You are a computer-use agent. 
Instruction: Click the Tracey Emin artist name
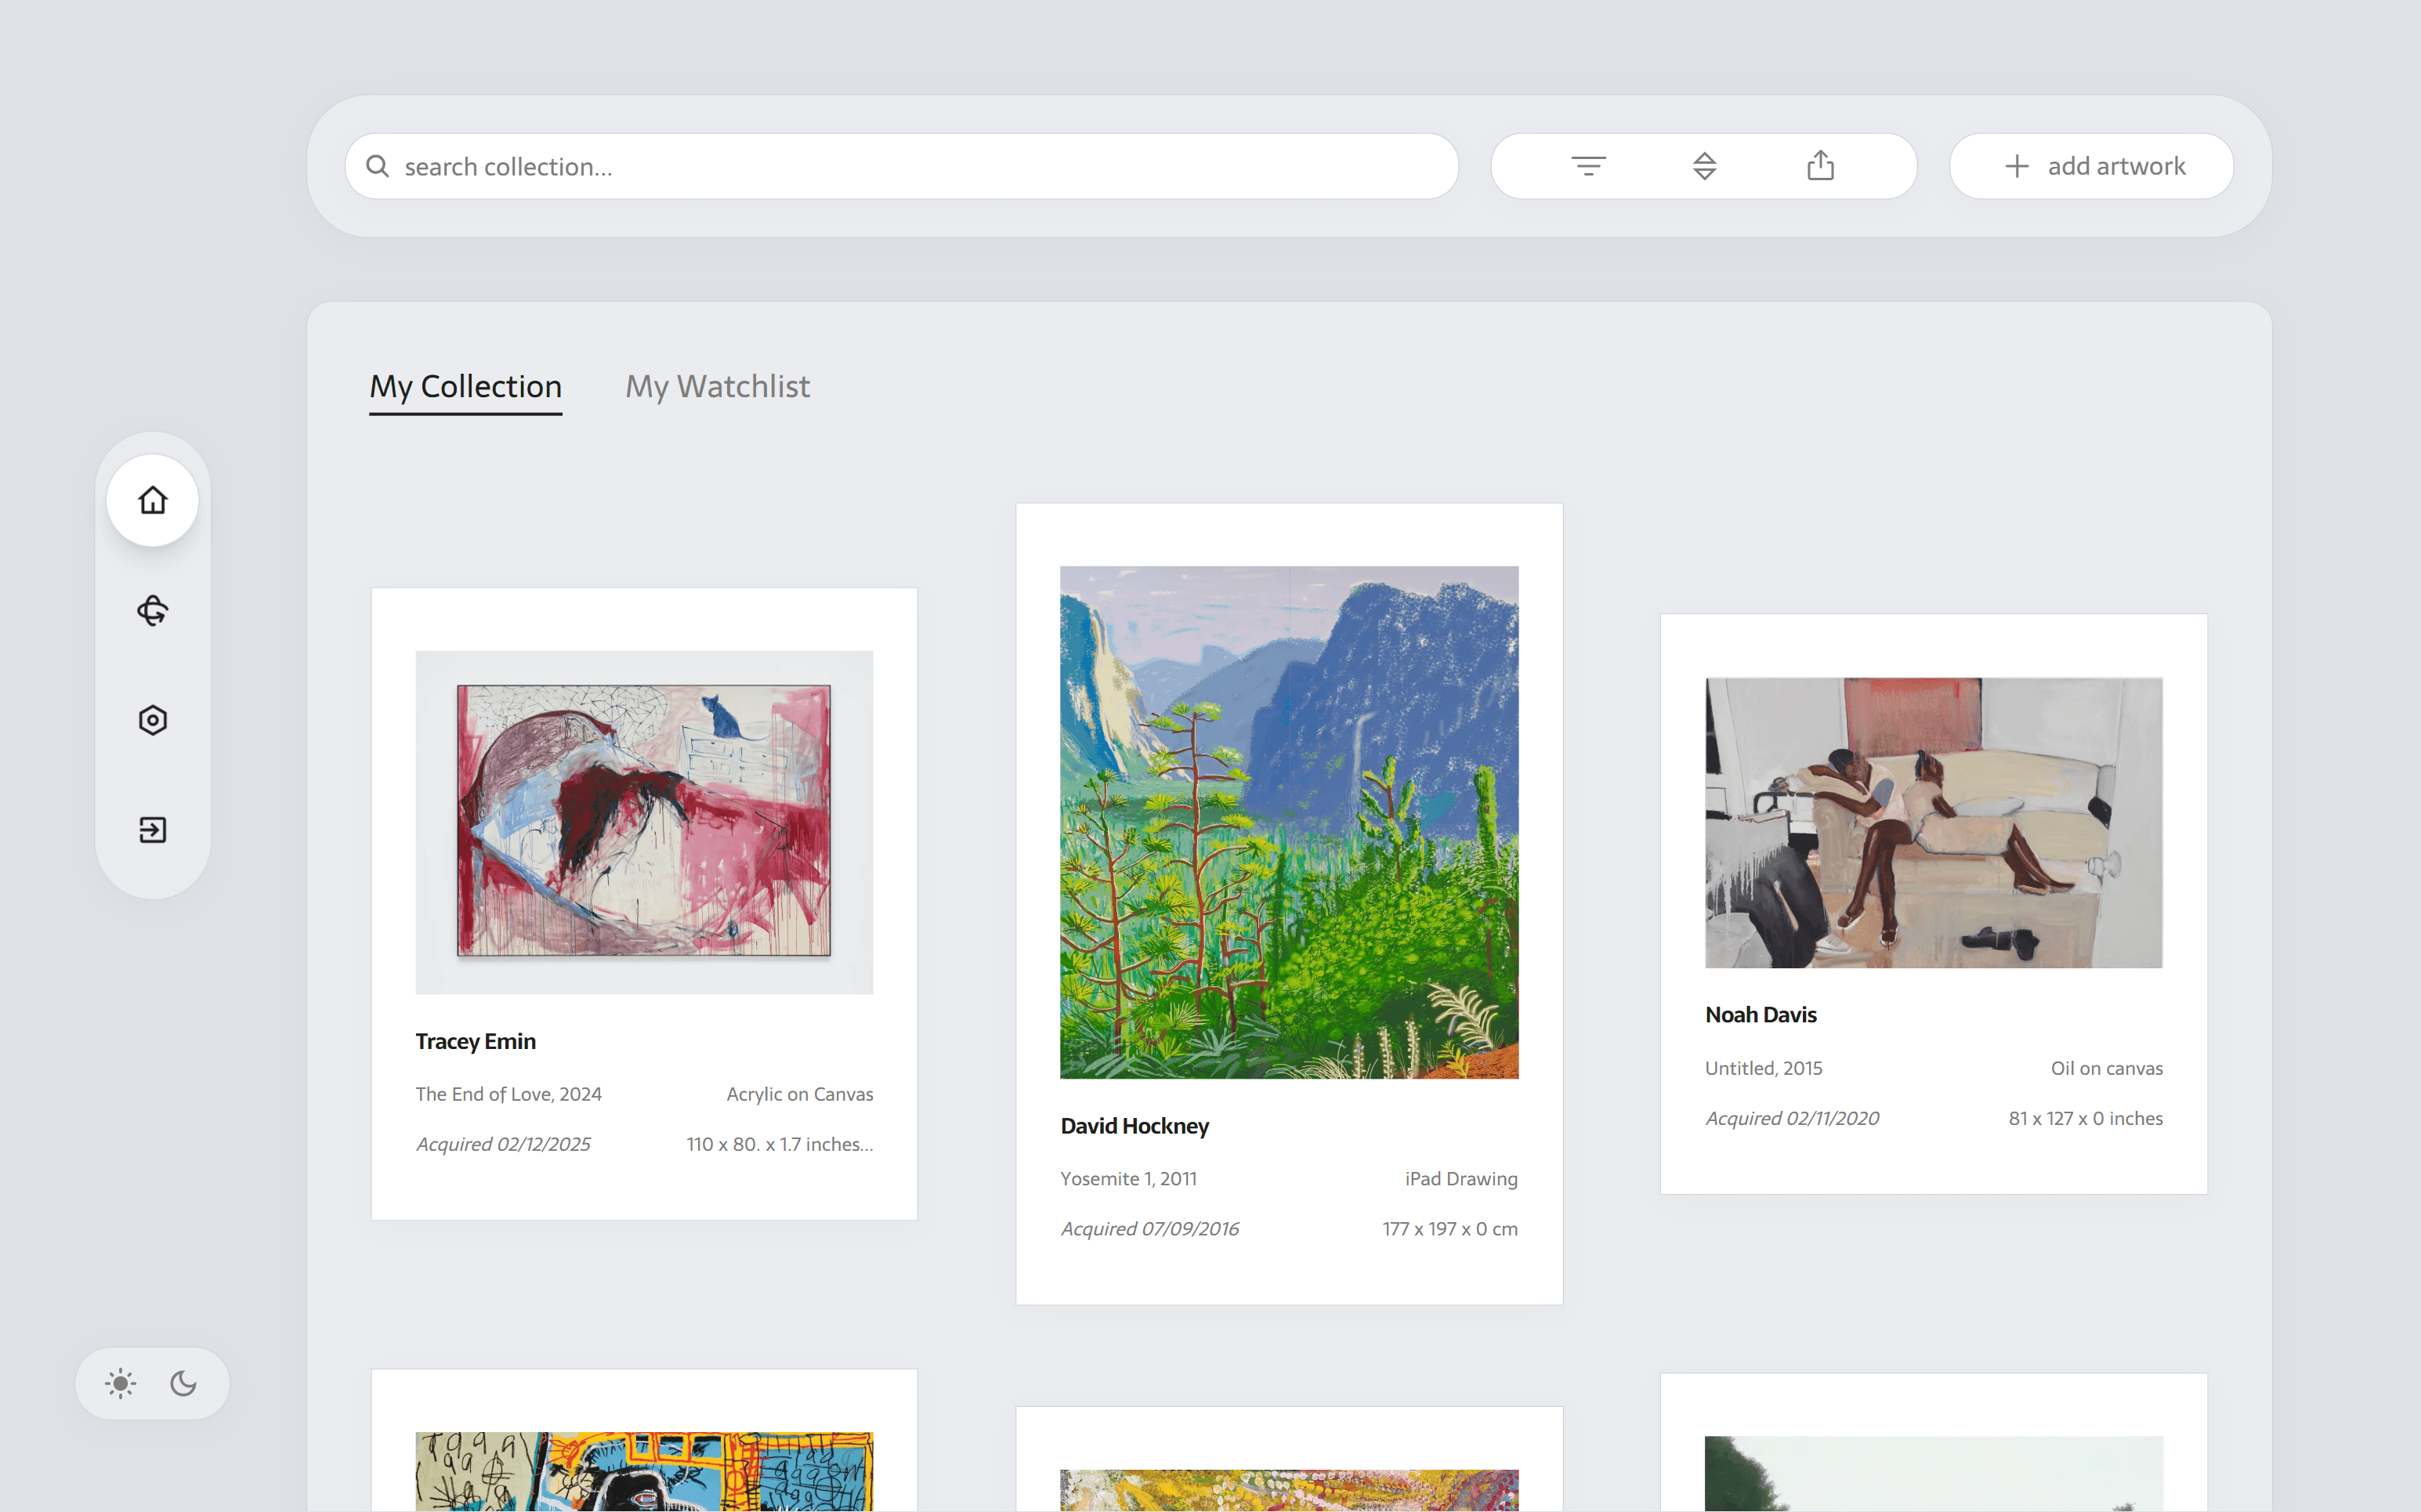(x=476, y=1042)
